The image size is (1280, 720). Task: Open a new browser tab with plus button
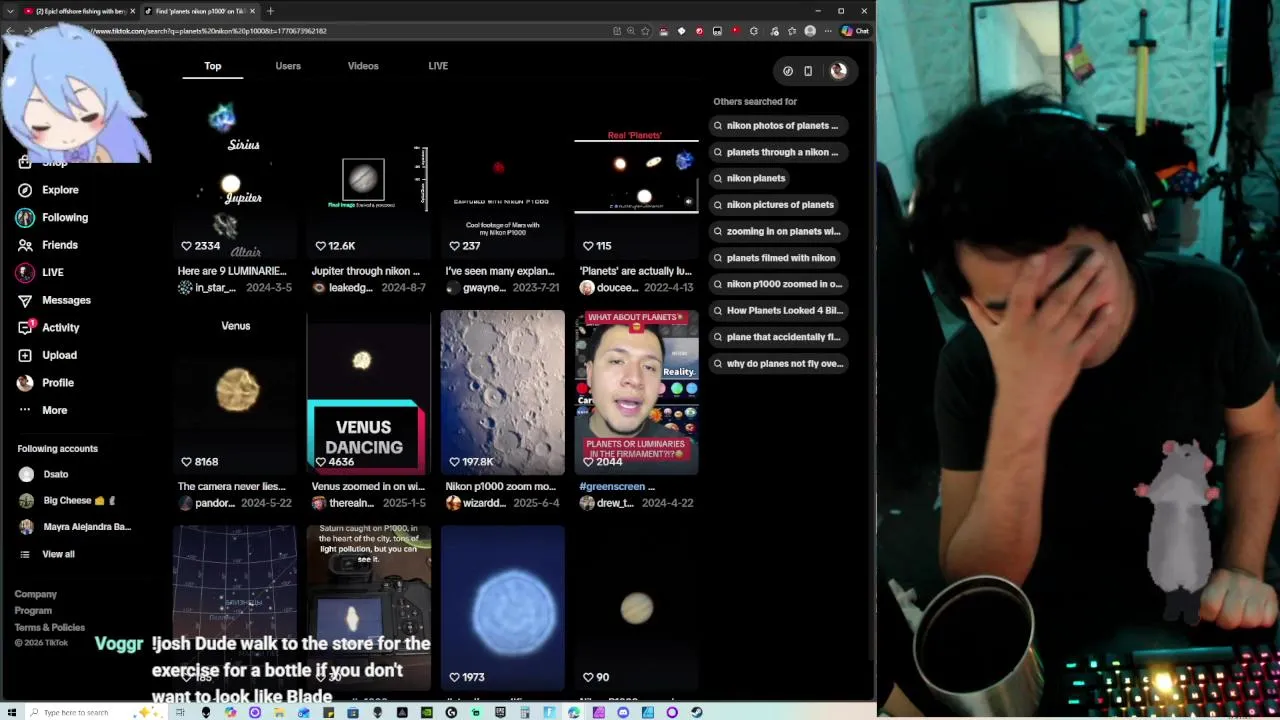270,11
